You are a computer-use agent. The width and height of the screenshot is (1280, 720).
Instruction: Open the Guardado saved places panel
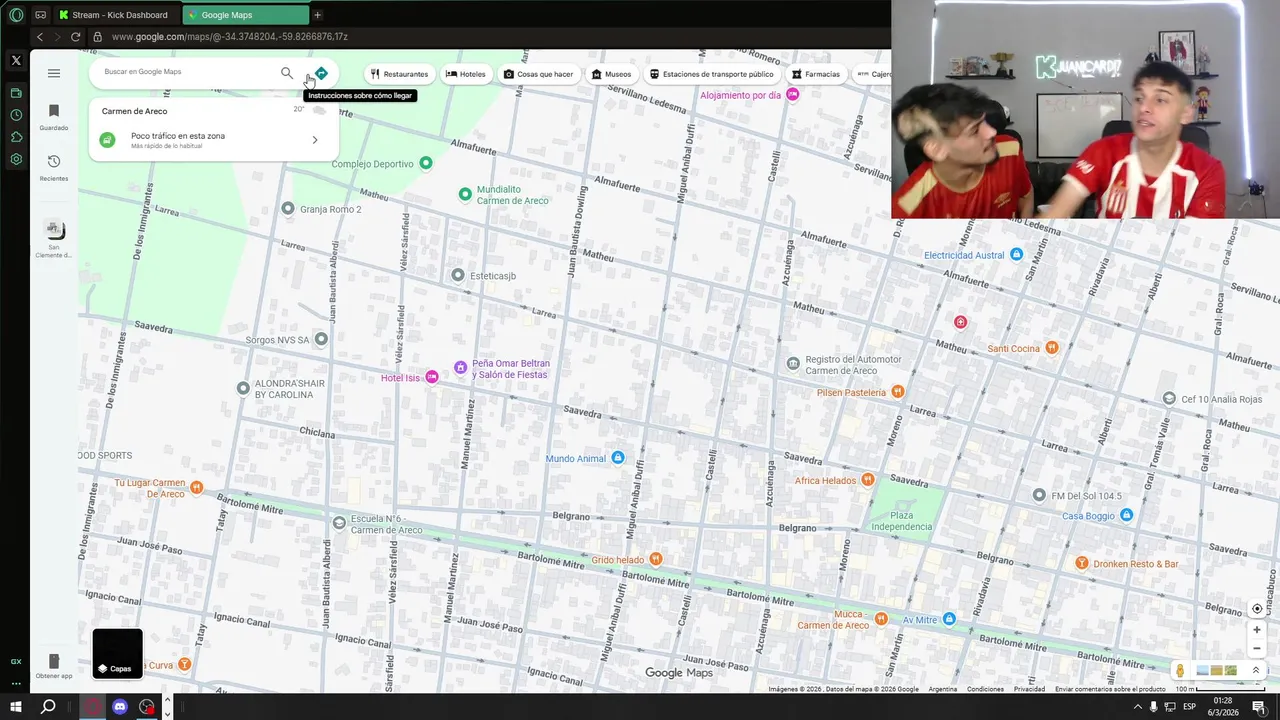(54, 116)
